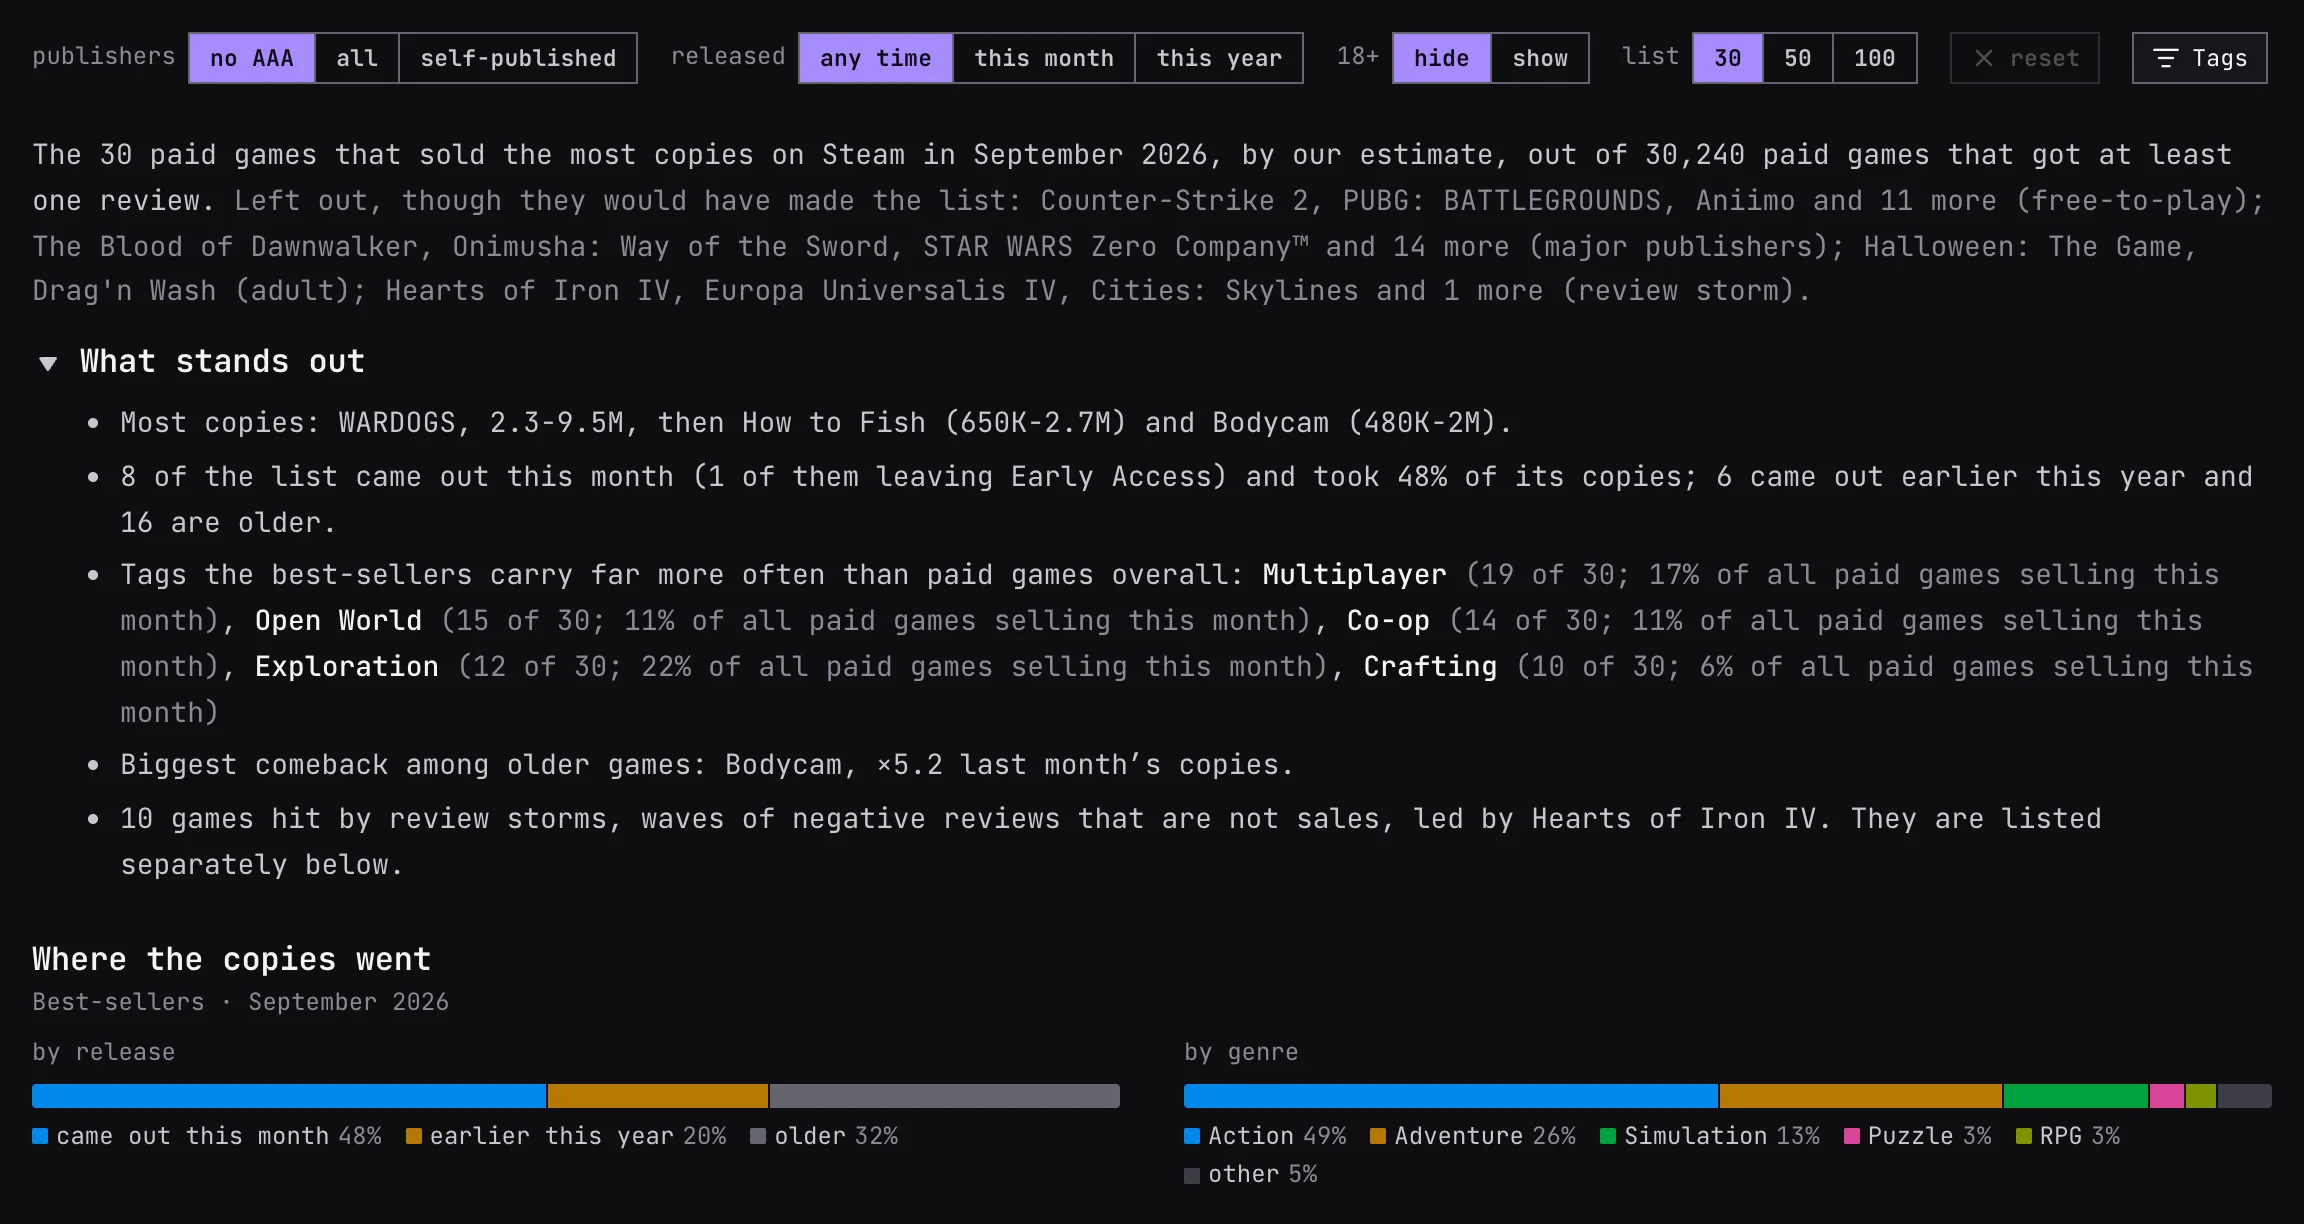Show 18+ games
This screenshot has height=1224, width=2304.
[x=1540, y=58]
